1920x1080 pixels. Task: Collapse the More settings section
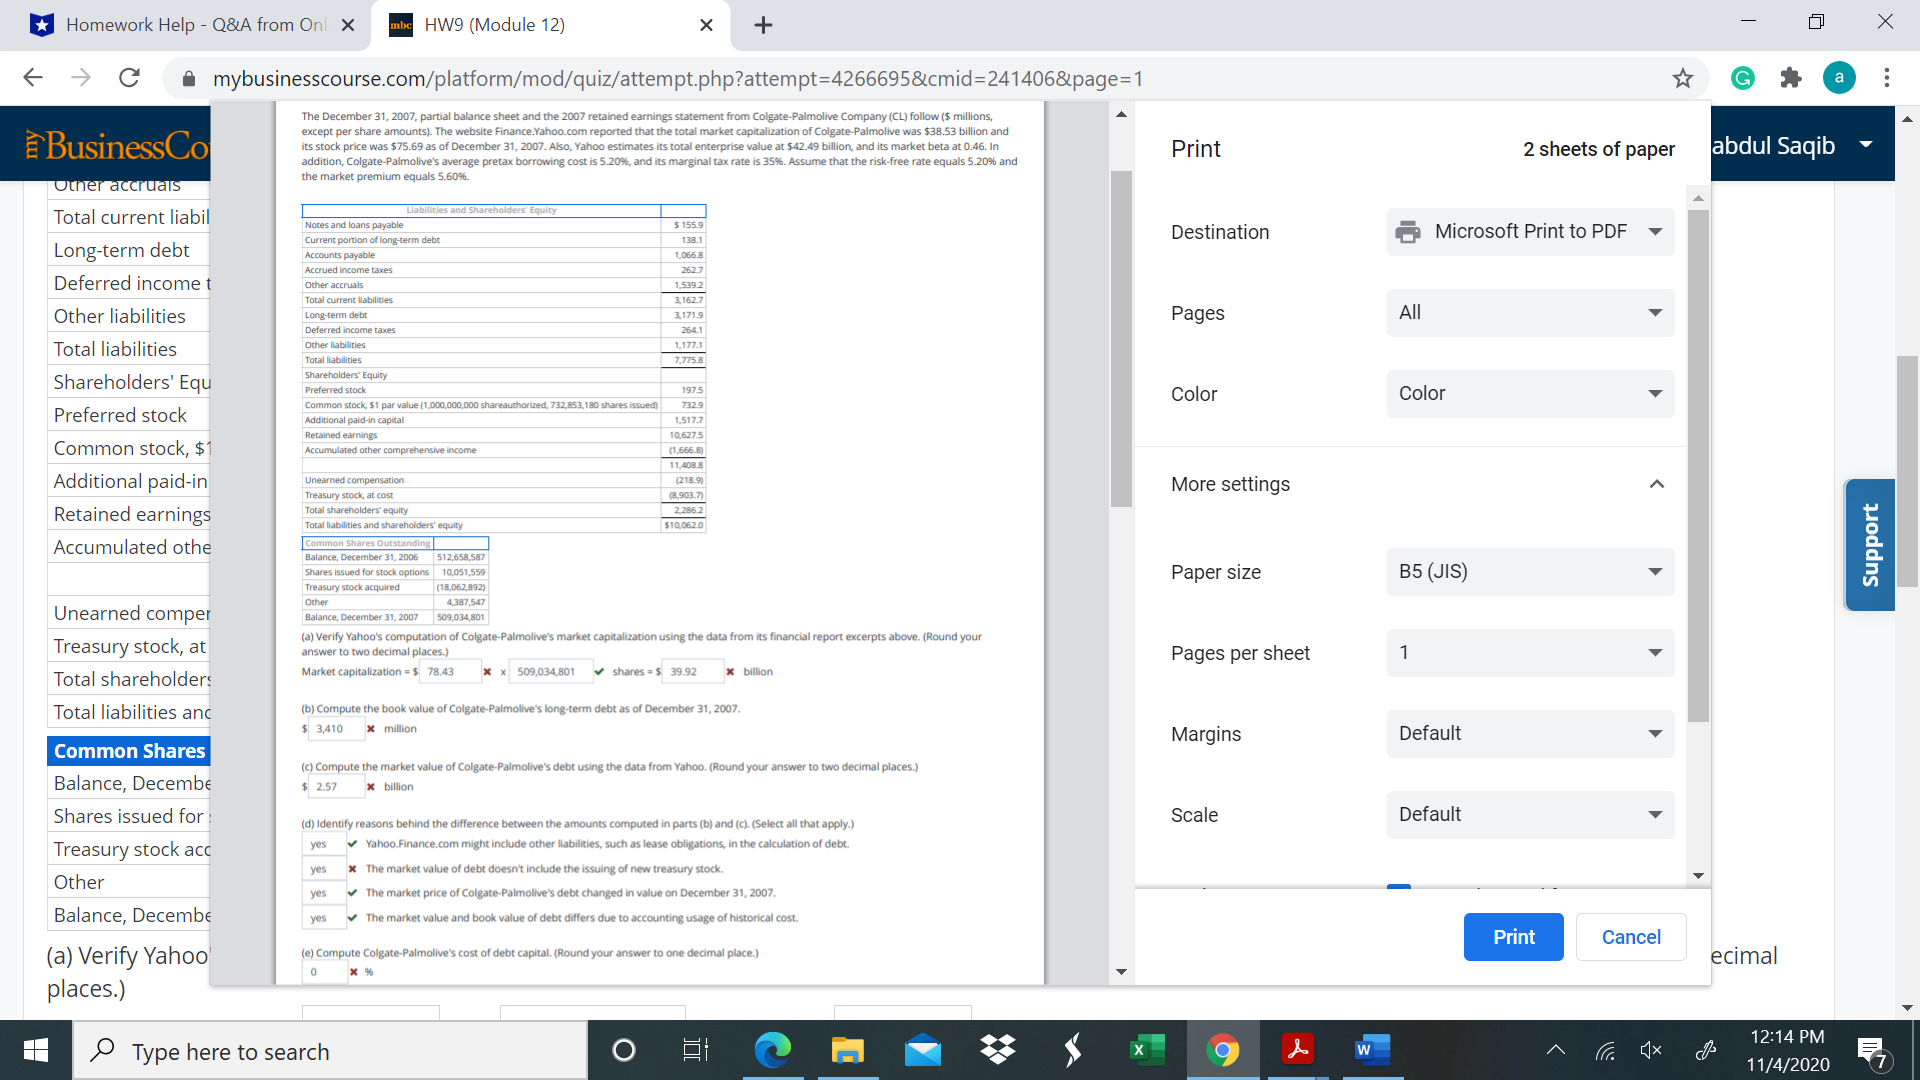click(1657, 484)
